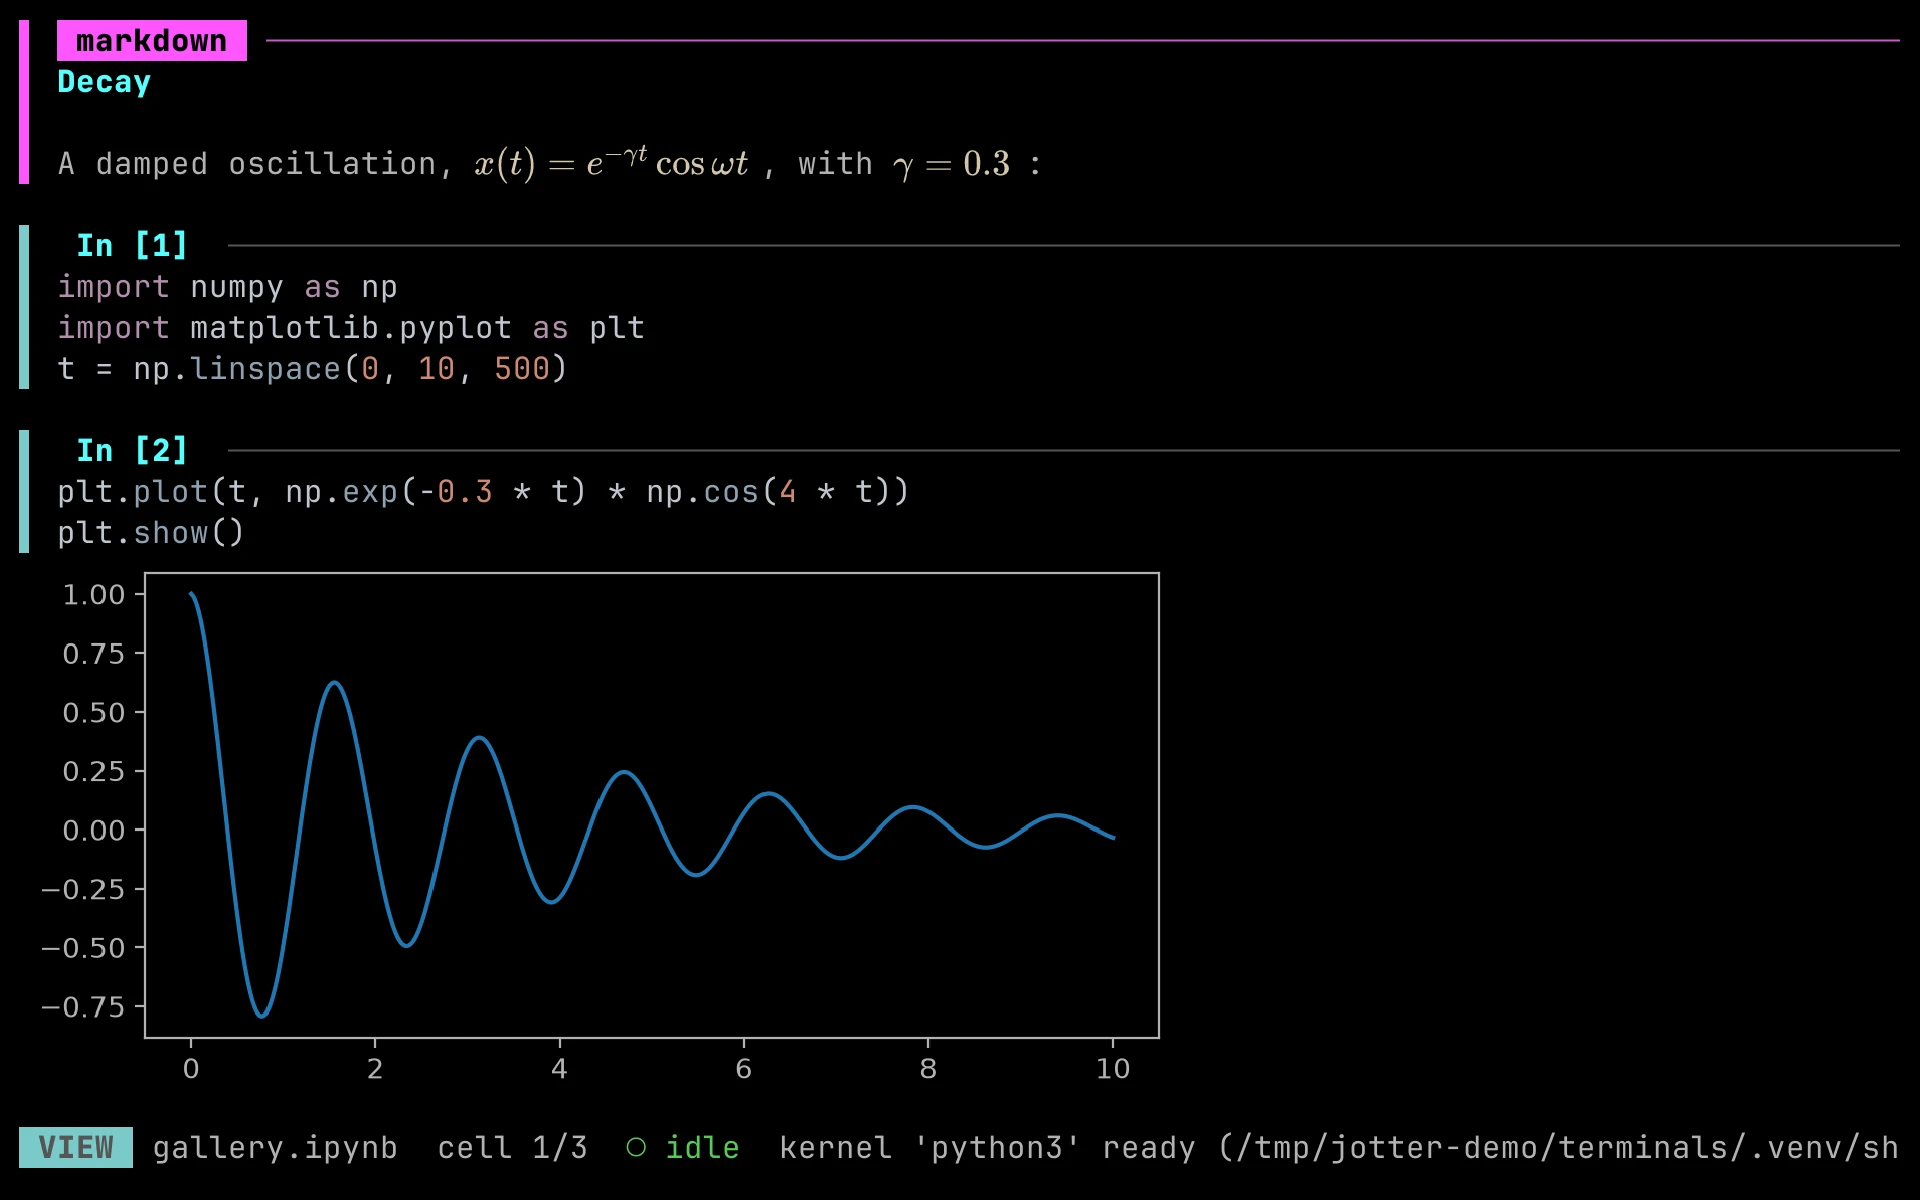Click the import numpy as np line
This screenshot has width=1920, height=1200.
point(227,287)
